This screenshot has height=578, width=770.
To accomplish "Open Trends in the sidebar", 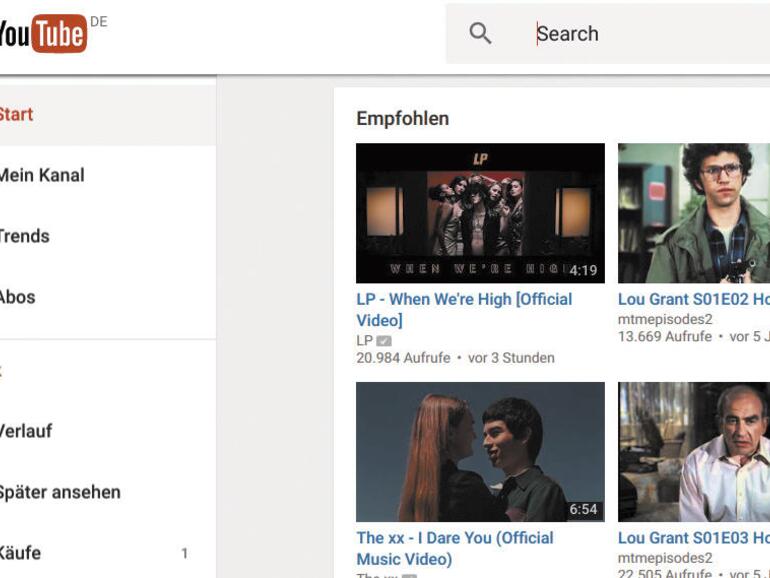I will tap(108, 236).
